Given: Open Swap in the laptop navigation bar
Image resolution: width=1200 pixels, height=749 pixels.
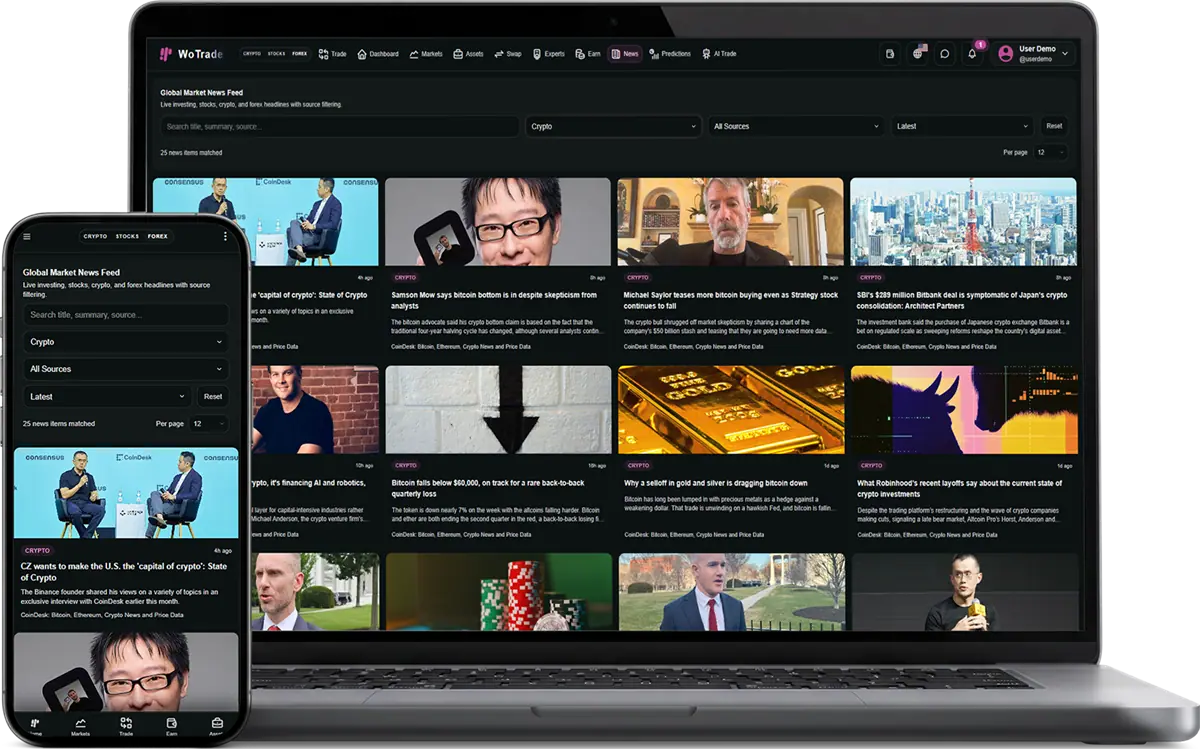Looking at the screenshot, I should [508, 54].
